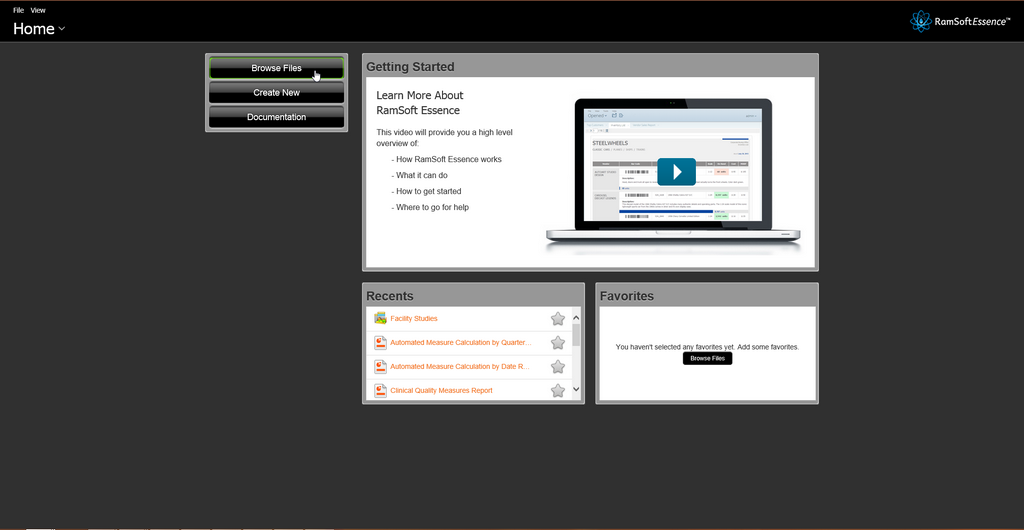Toggle favorite star for Clinical Quality Measures Report
The width and height of the screenshot is (1024, 530).
tap(558, 391)
